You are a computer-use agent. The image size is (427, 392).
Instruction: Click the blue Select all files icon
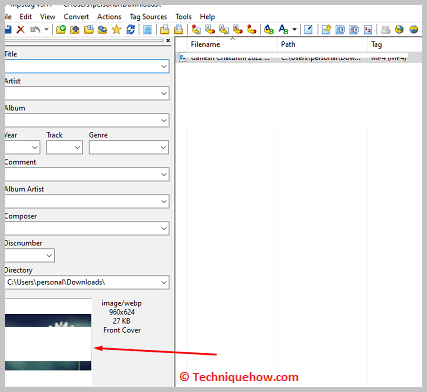pos(147,30)
